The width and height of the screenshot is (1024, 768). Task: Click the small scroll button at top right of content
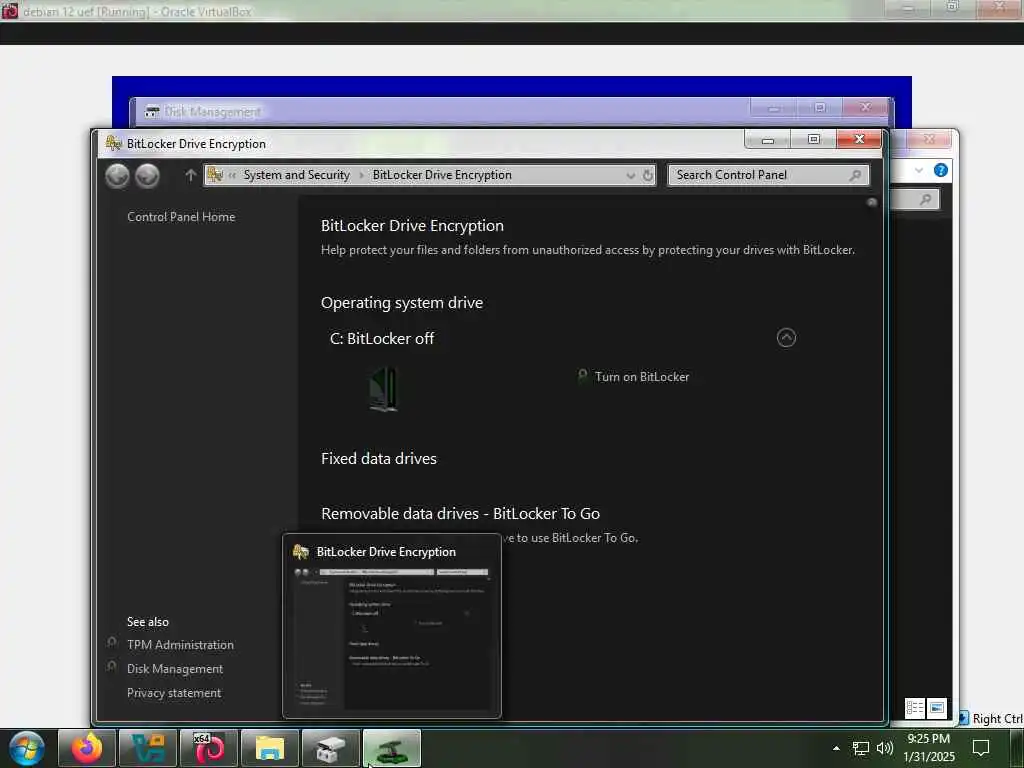[x=871, y=202]
